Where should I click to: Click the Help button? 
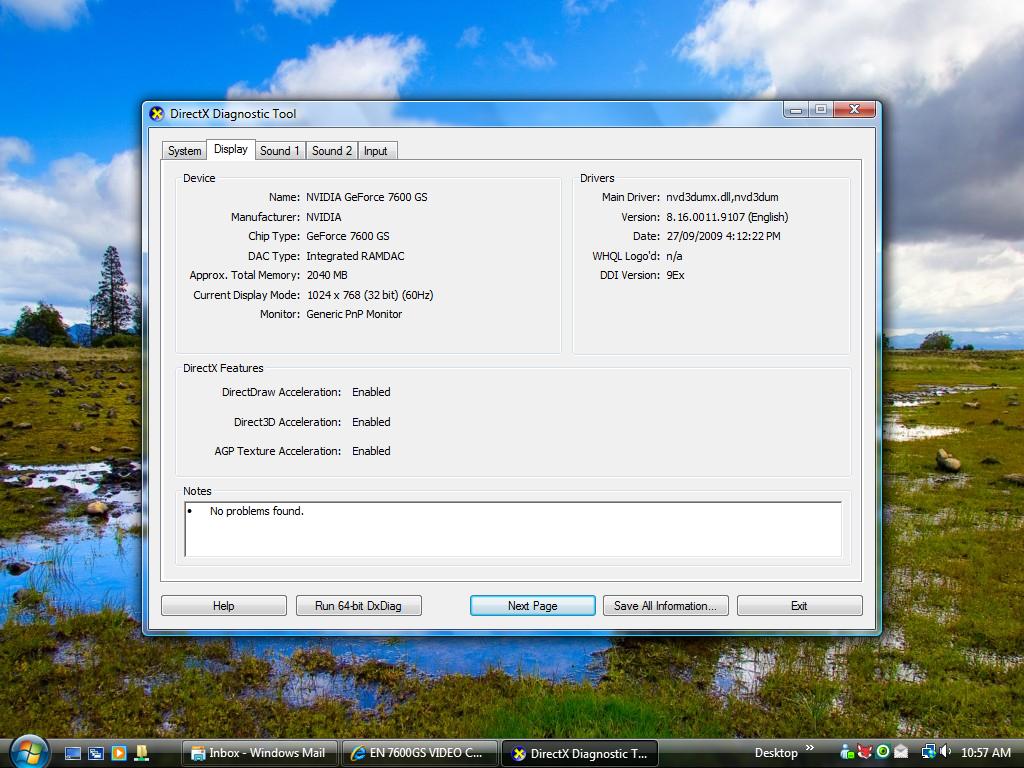(x=223, y=606)
